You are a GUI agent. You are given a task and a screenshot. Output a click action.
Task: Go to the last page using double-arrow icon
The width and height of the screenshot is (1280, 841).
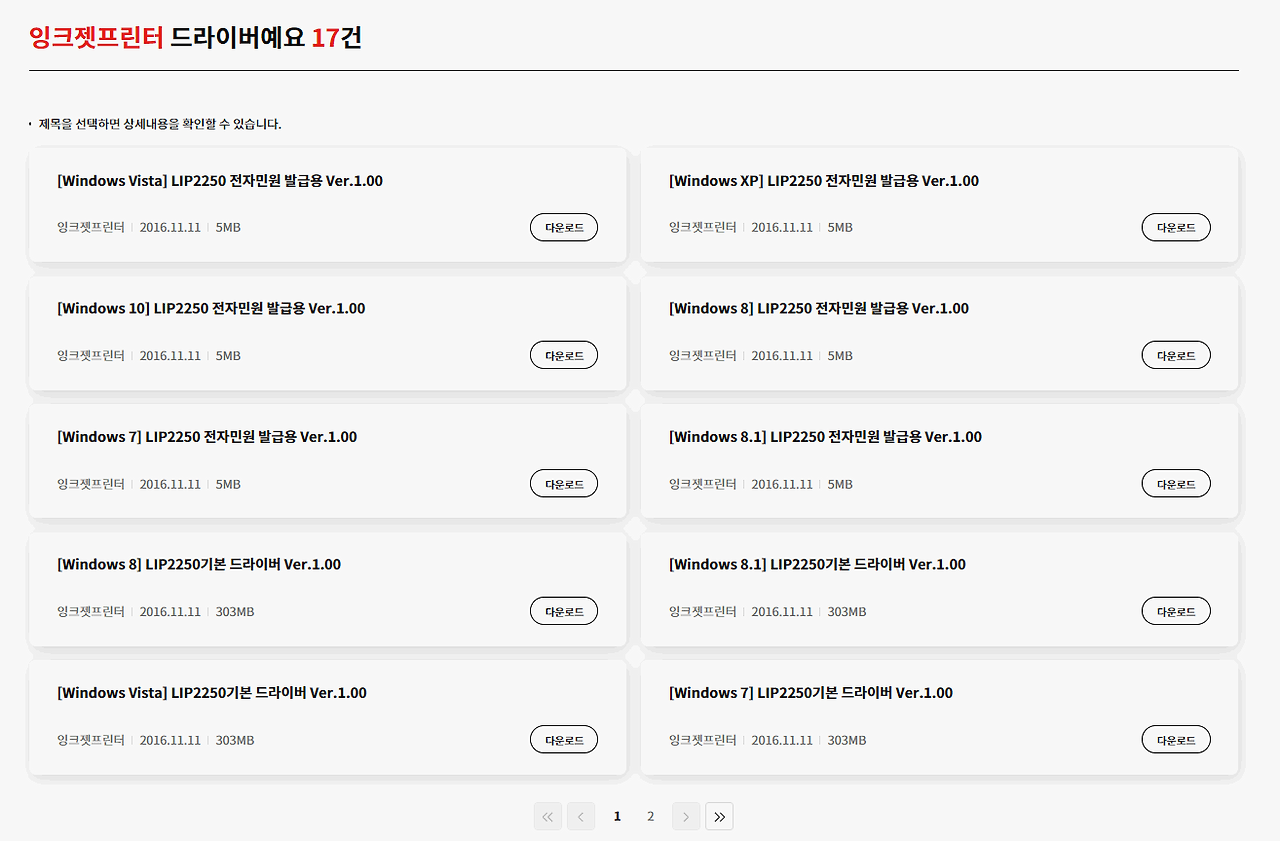[719, 816]
